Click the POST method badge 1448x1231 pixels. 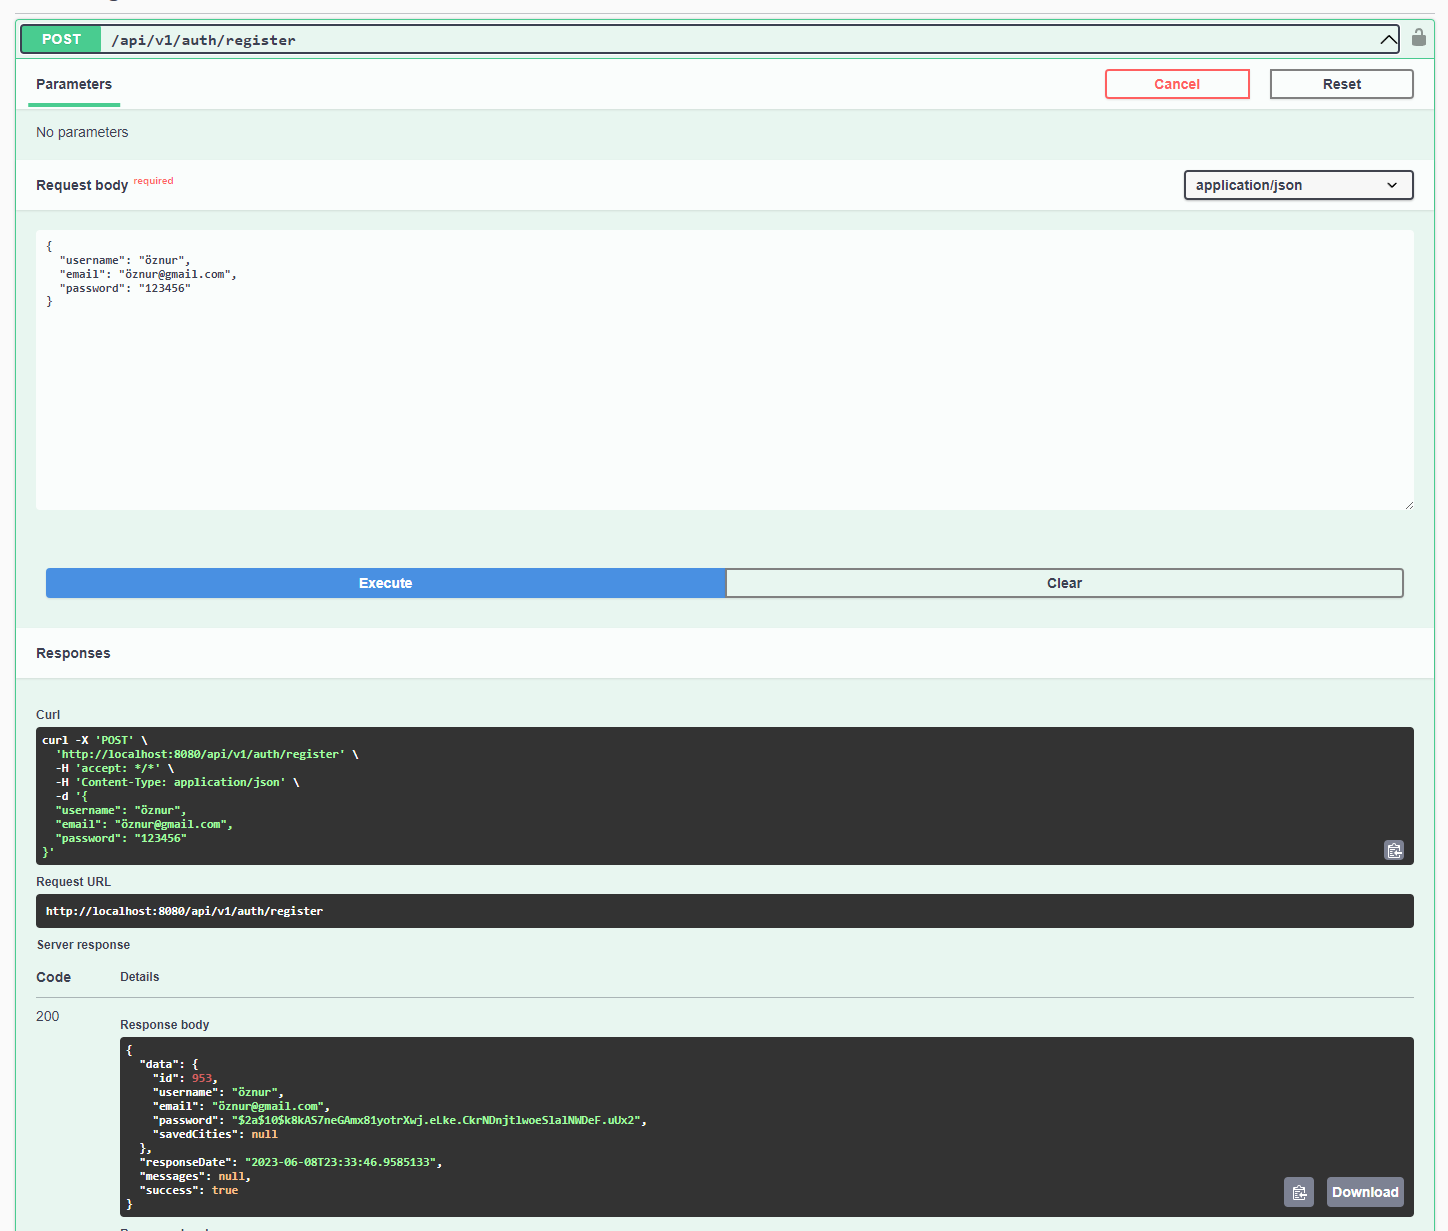[x=60, y=39]
